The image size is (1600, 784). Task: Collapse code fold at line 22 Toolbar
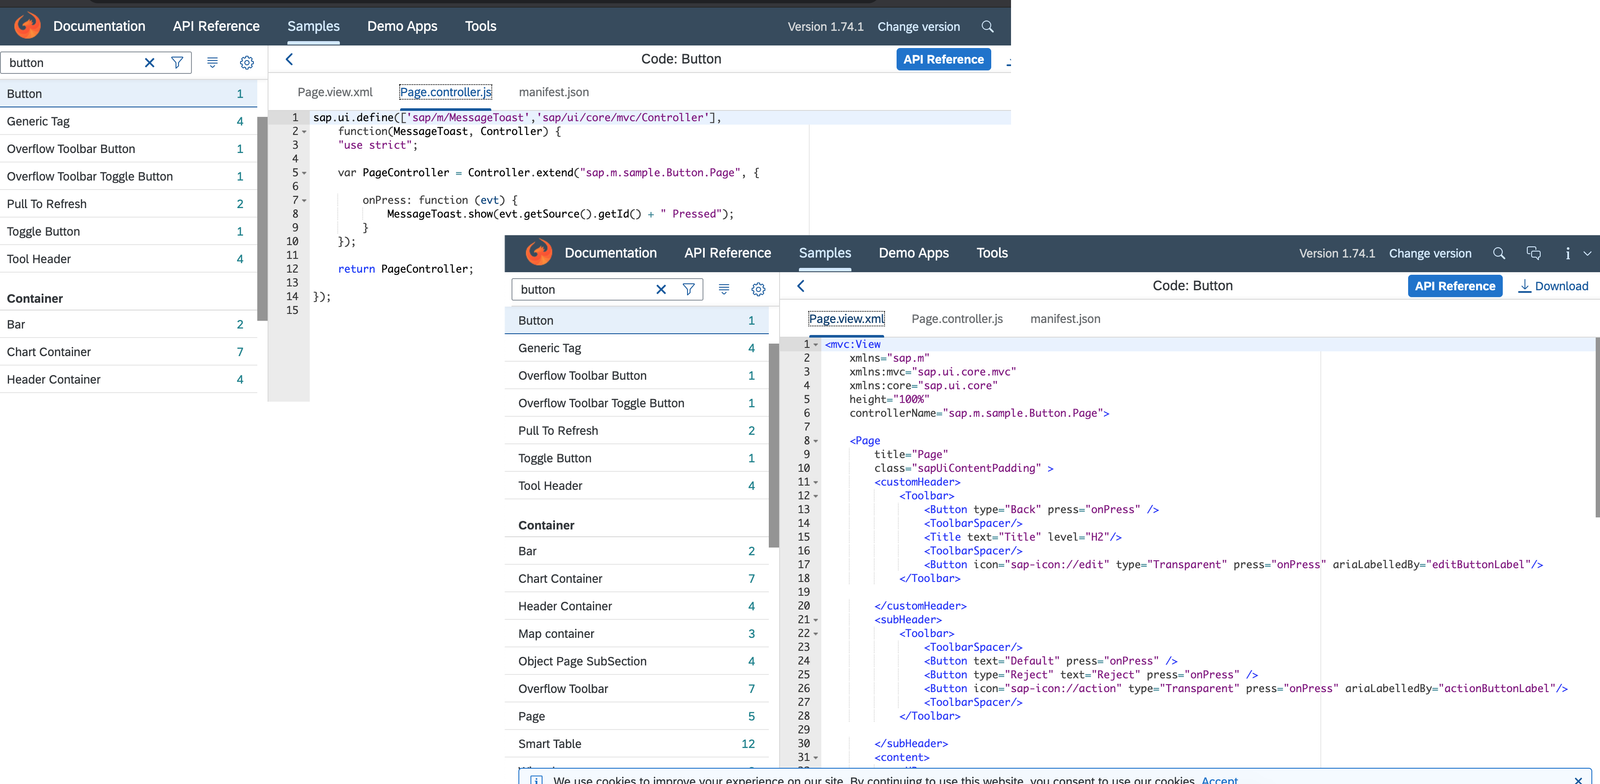(x=816, y=634)
